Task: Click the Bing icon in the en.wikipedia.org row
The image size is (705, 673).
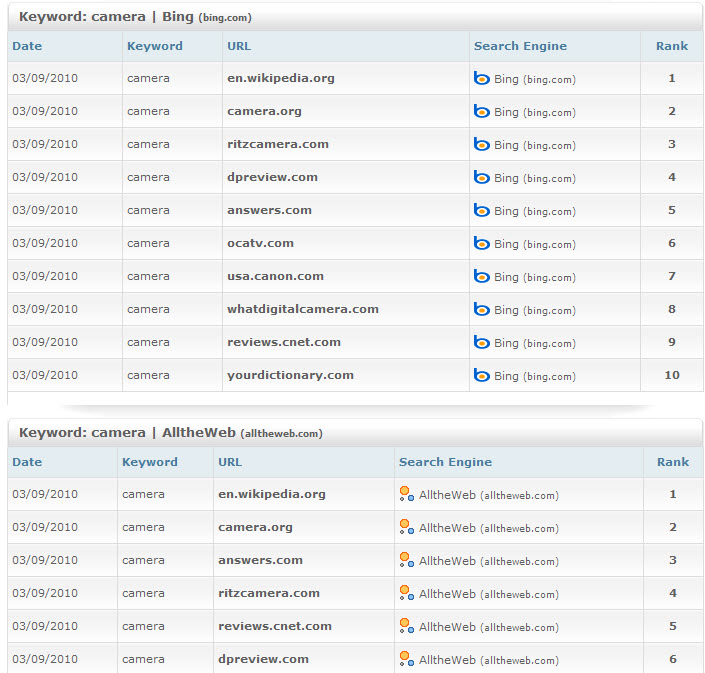Action: pos(481,78)
